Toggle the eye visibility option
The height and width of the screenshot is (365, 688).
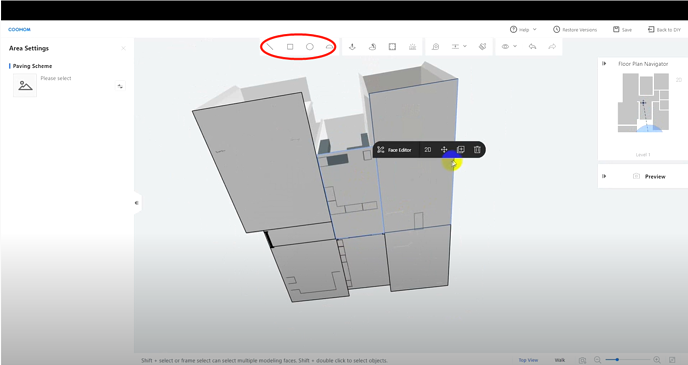tap(505, 47)
